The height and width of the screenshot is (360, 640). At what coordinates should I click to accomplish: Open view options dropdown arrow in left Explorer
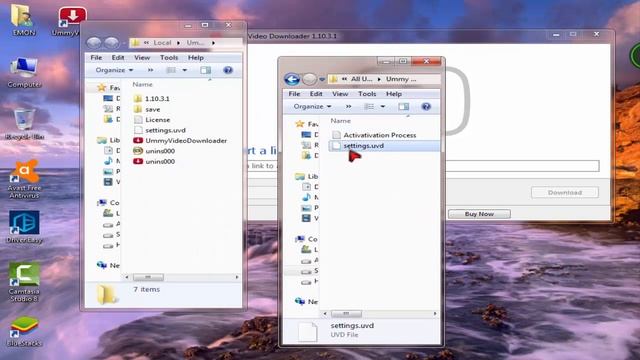pyautogui.click(x=185, y=70)
